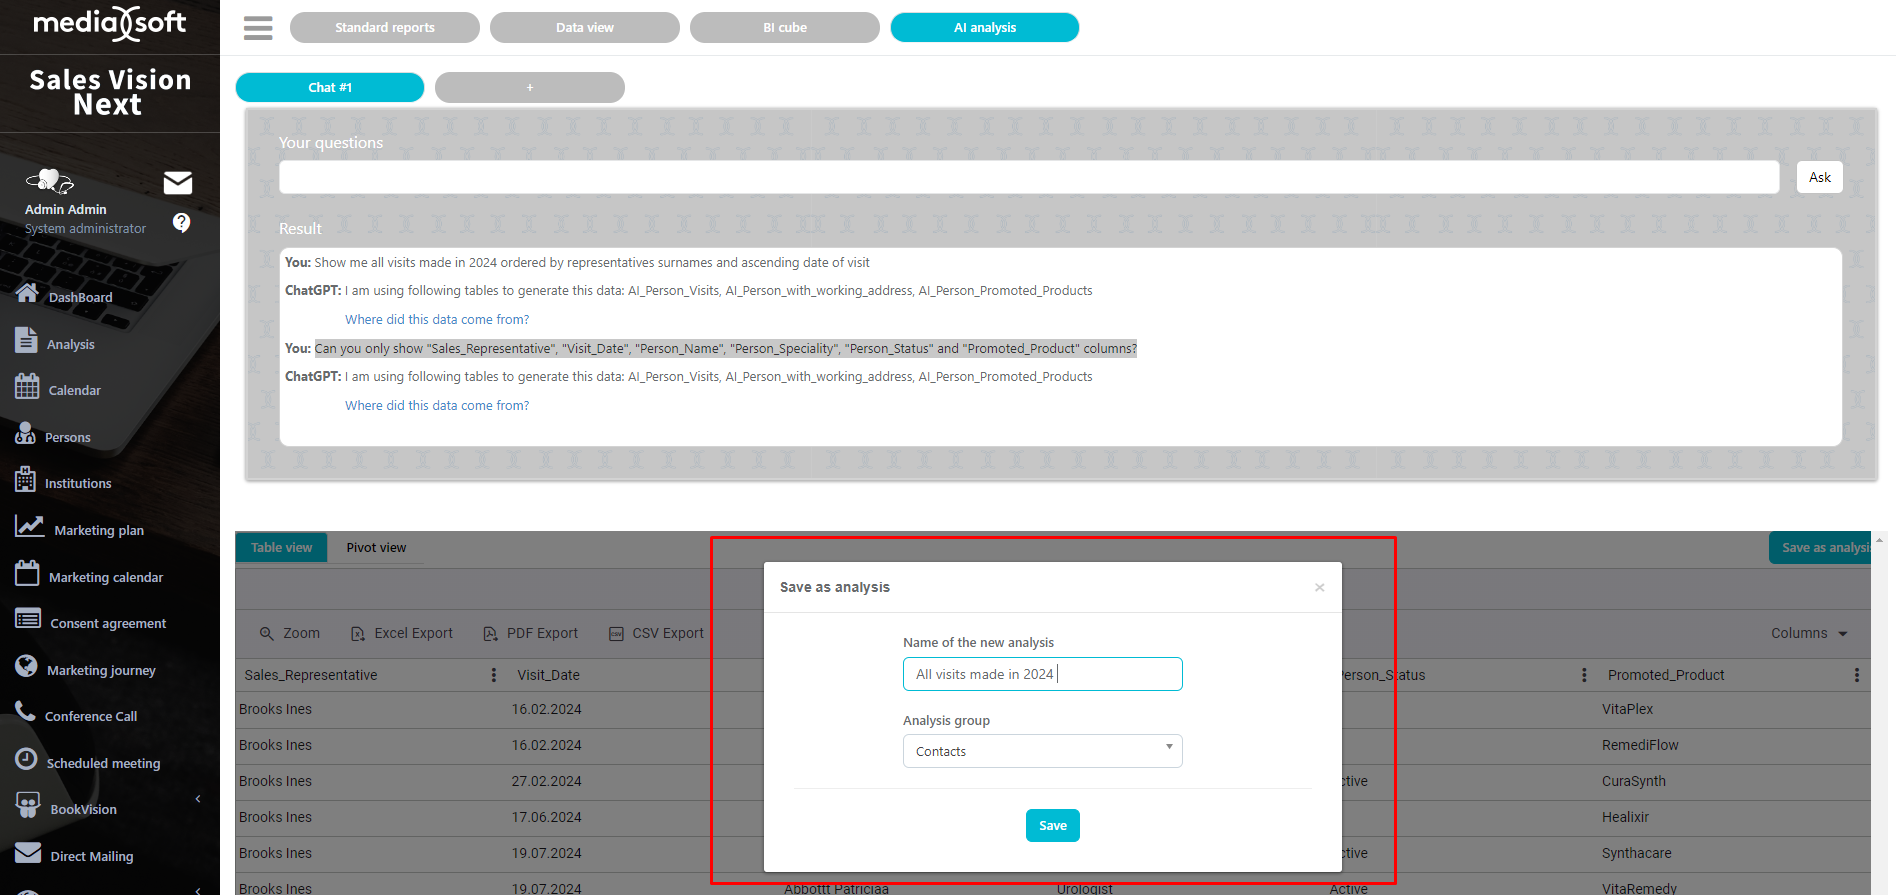The width and height of the screenshot is (1896, 895).
Task: Click the DashBoard home icon
Action: point(27,293)
